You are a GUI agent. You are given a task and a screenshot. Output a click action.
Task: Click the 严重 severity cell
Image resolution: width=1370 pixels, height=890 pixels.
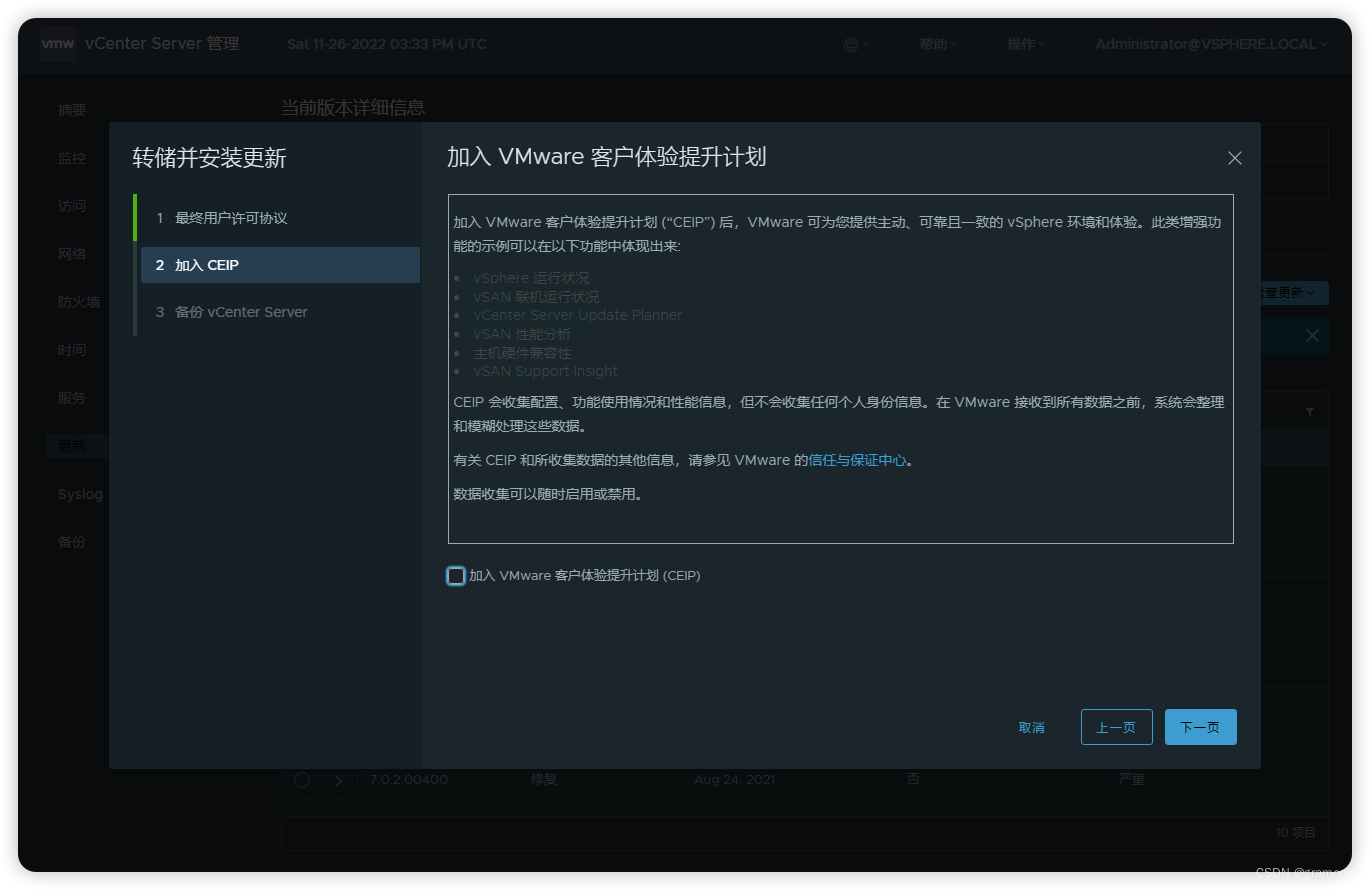[x=1131, y=780]
